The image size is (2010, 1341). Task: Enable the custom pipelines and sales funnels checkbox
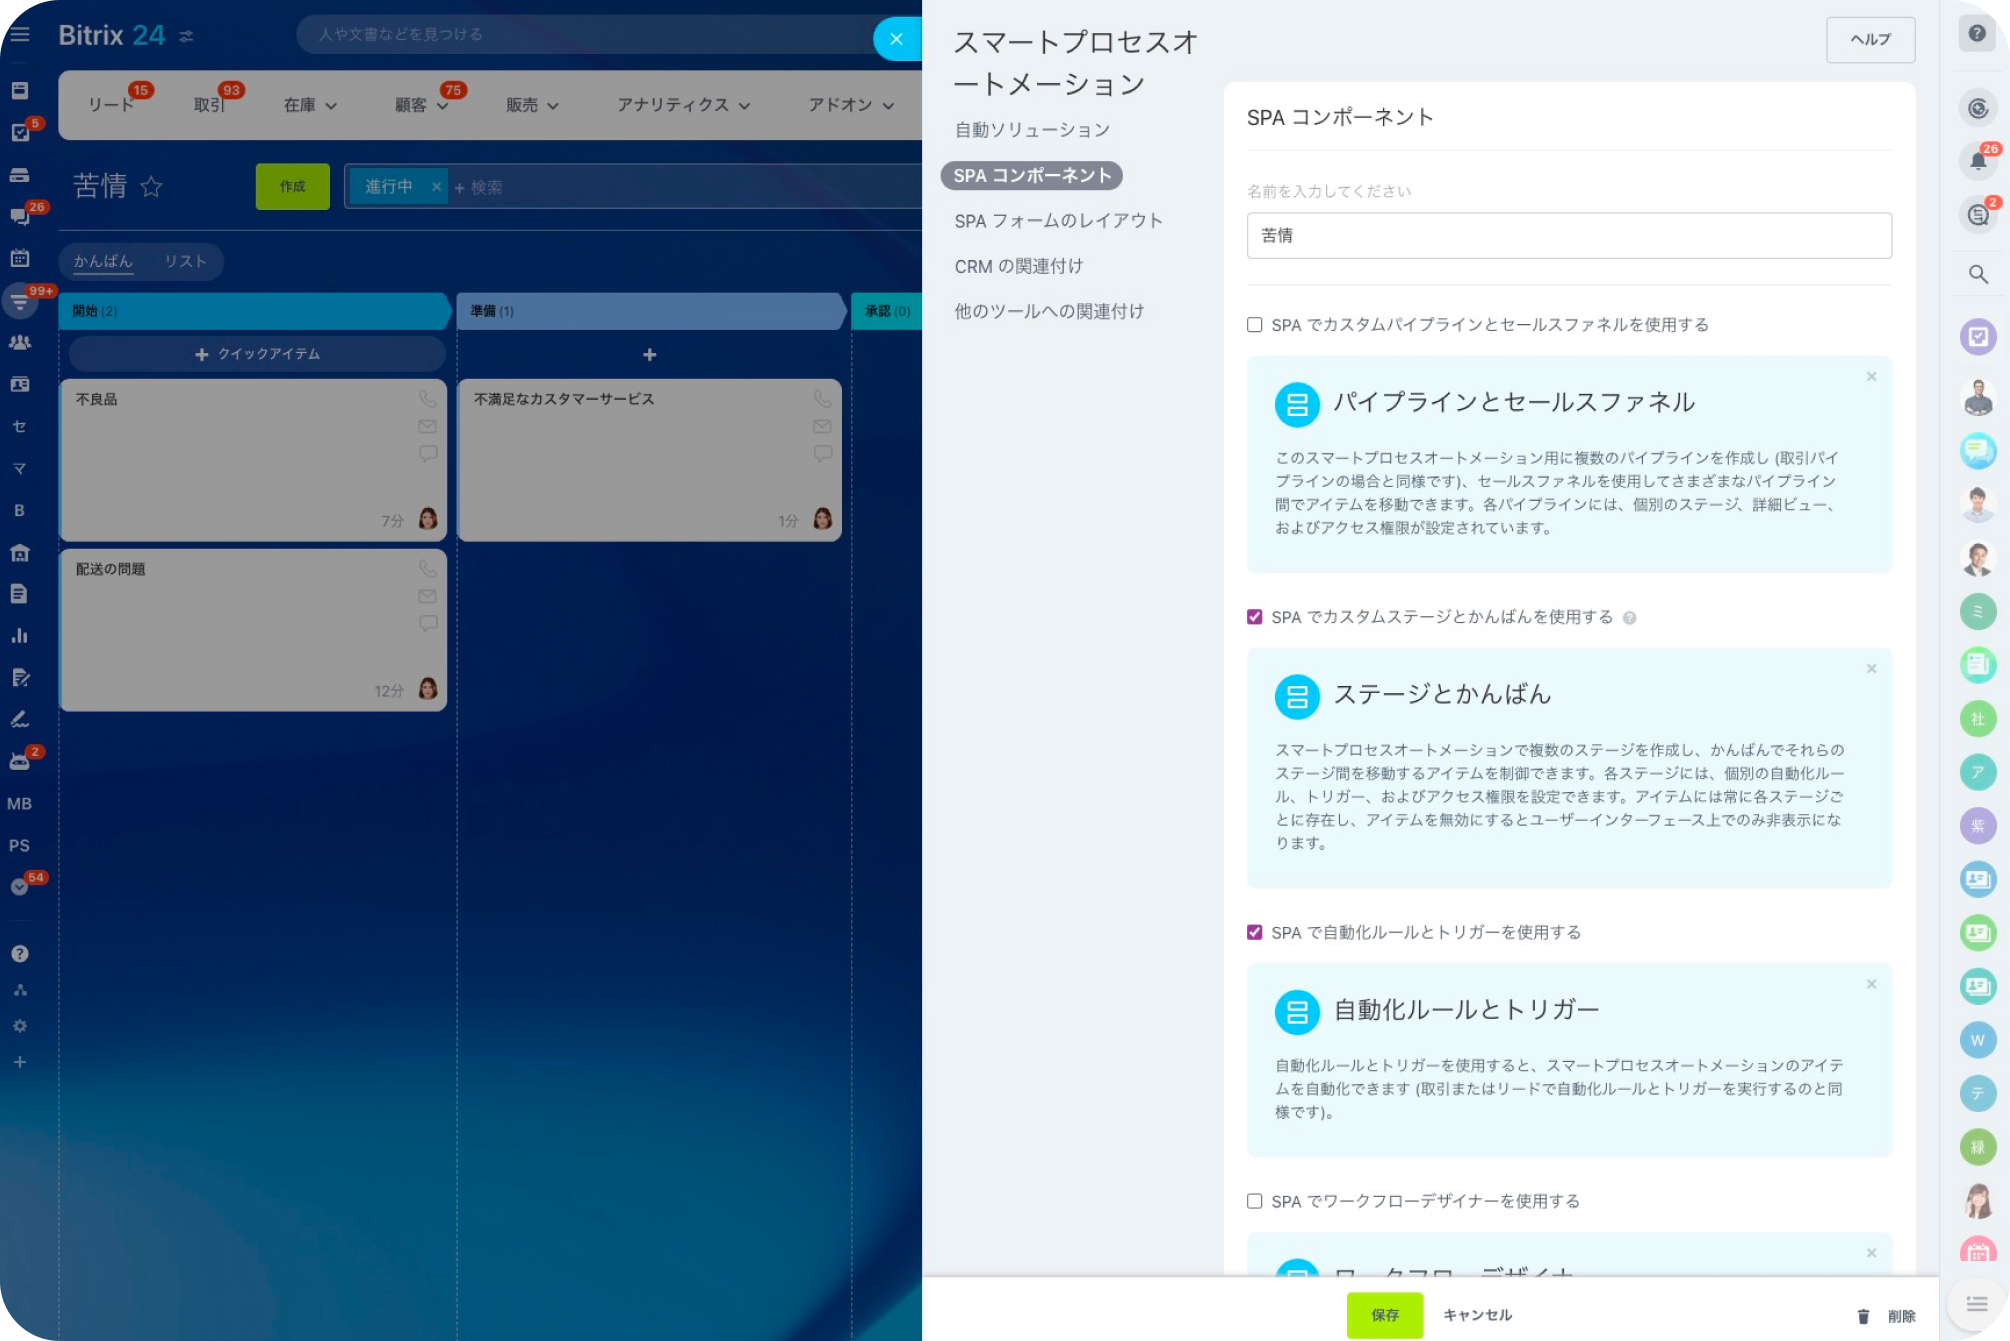coord(1254,325)
